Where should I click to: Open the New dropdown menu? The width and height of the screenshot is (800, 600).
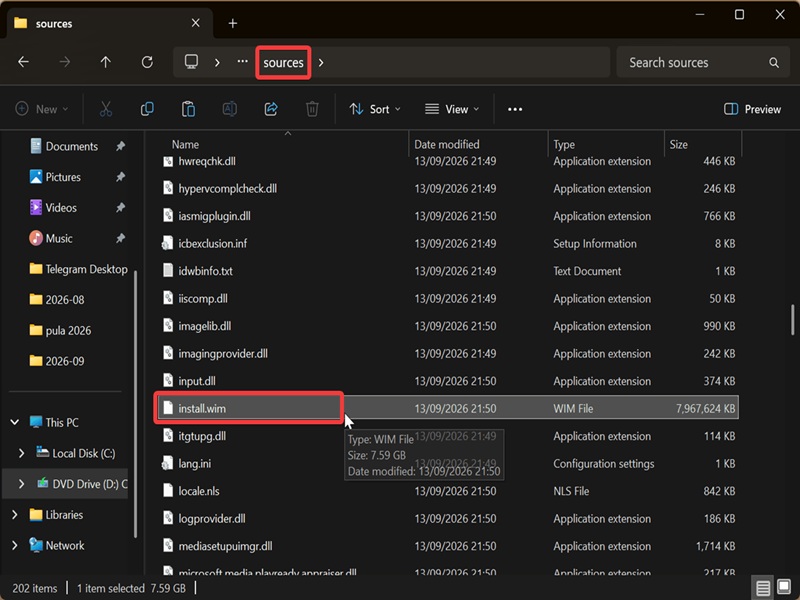[42, 109]
